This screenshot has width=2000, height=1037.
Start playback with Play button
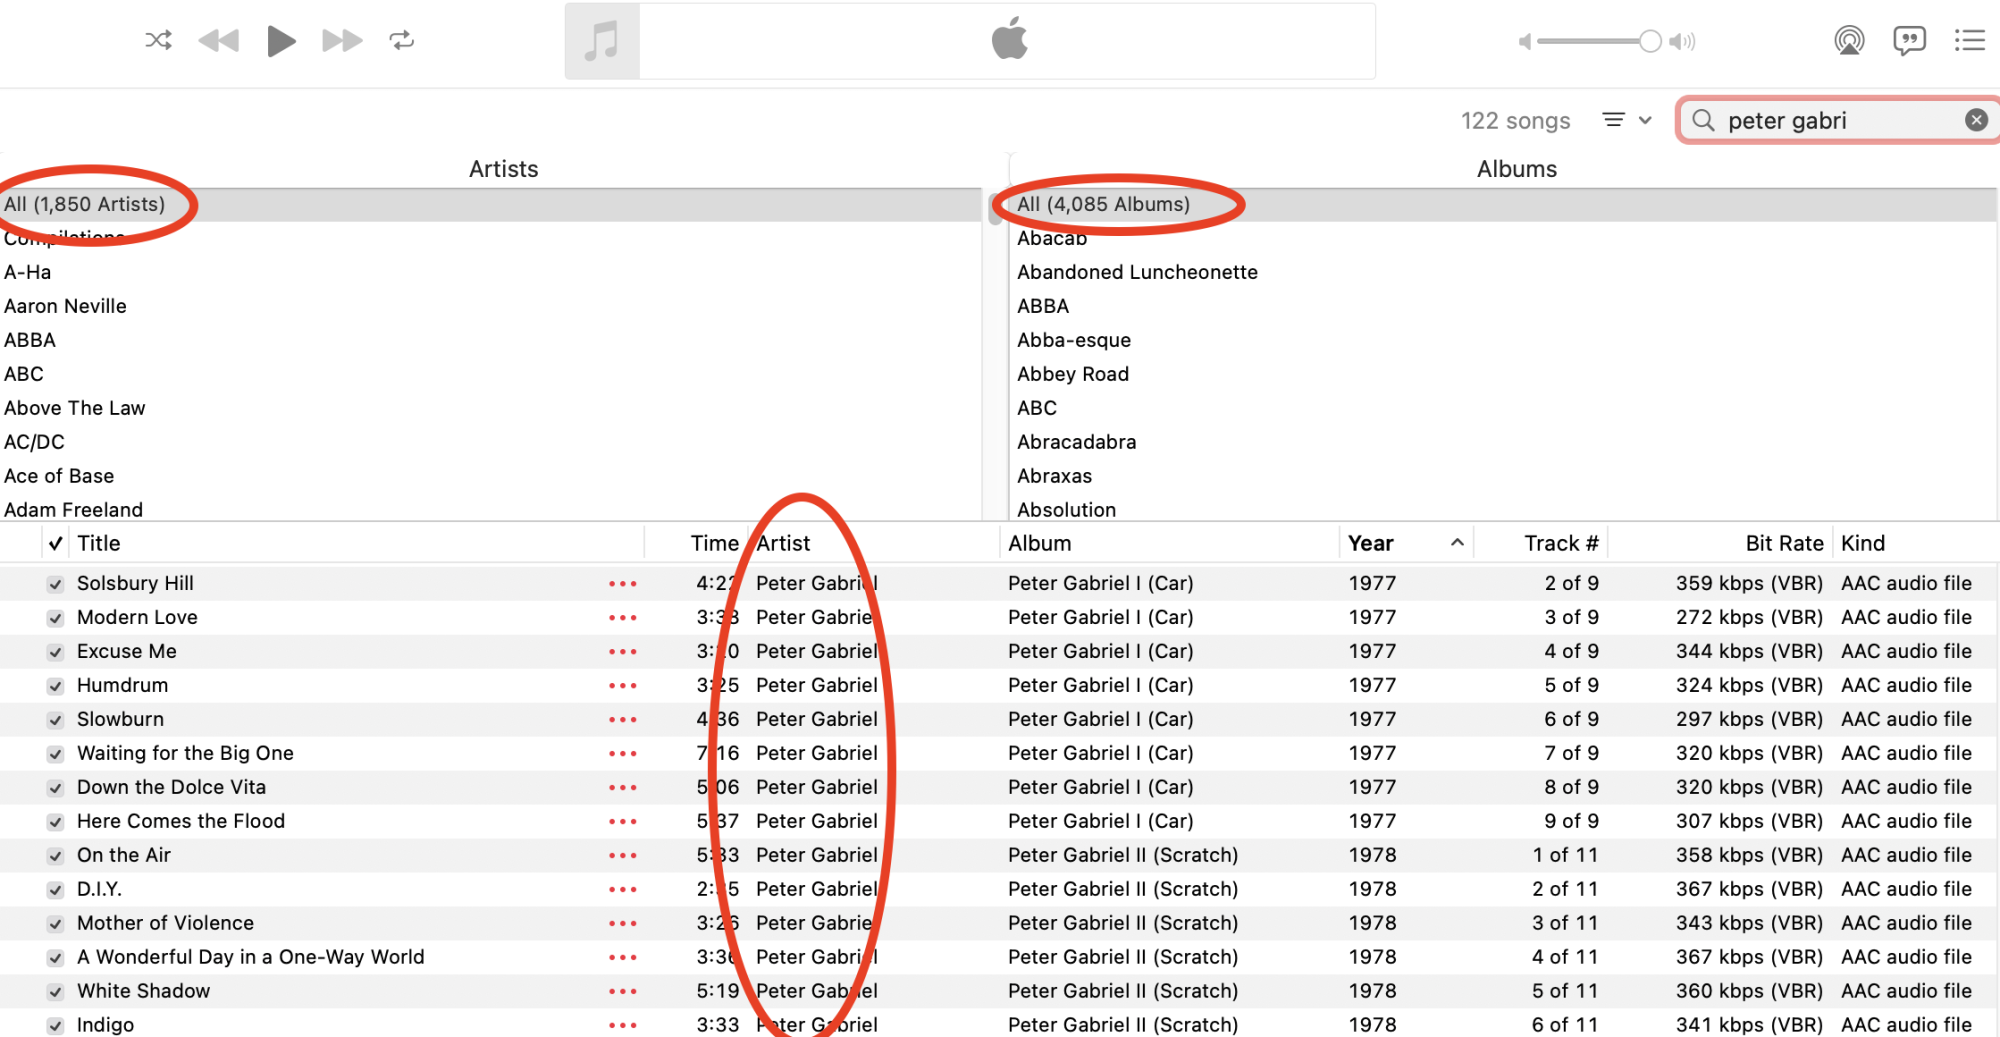coord(281,41)
